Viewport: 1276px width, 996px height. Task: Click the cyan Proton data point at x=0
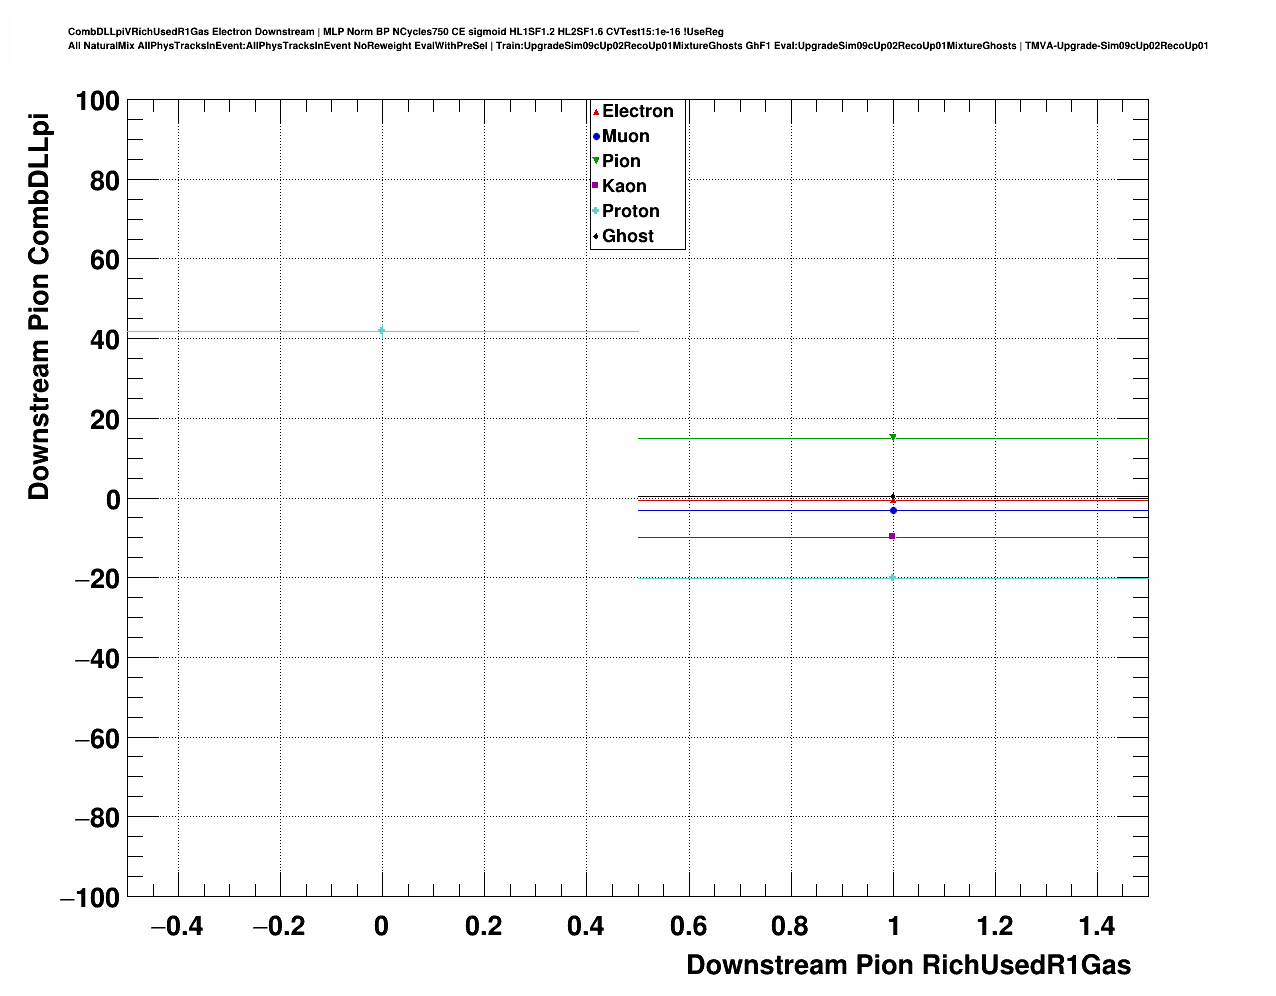coord(382,331)
